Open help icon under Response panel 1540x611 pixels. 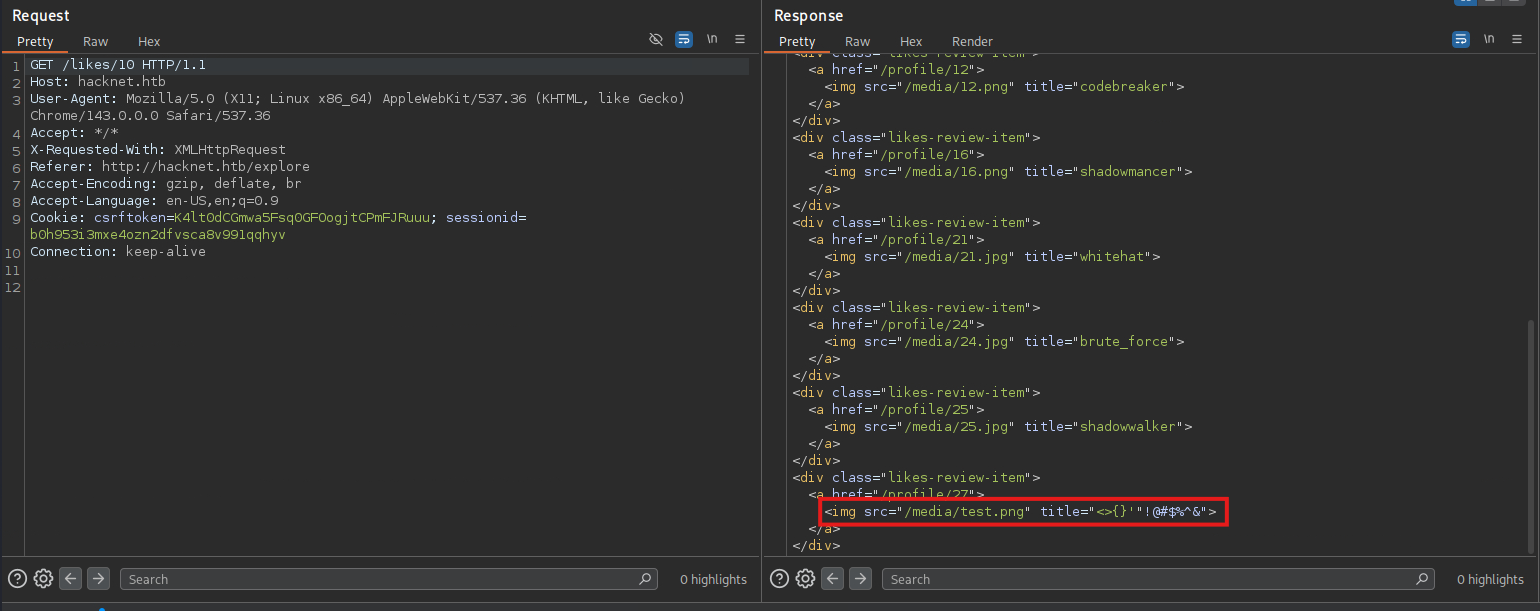coord(779,578)
